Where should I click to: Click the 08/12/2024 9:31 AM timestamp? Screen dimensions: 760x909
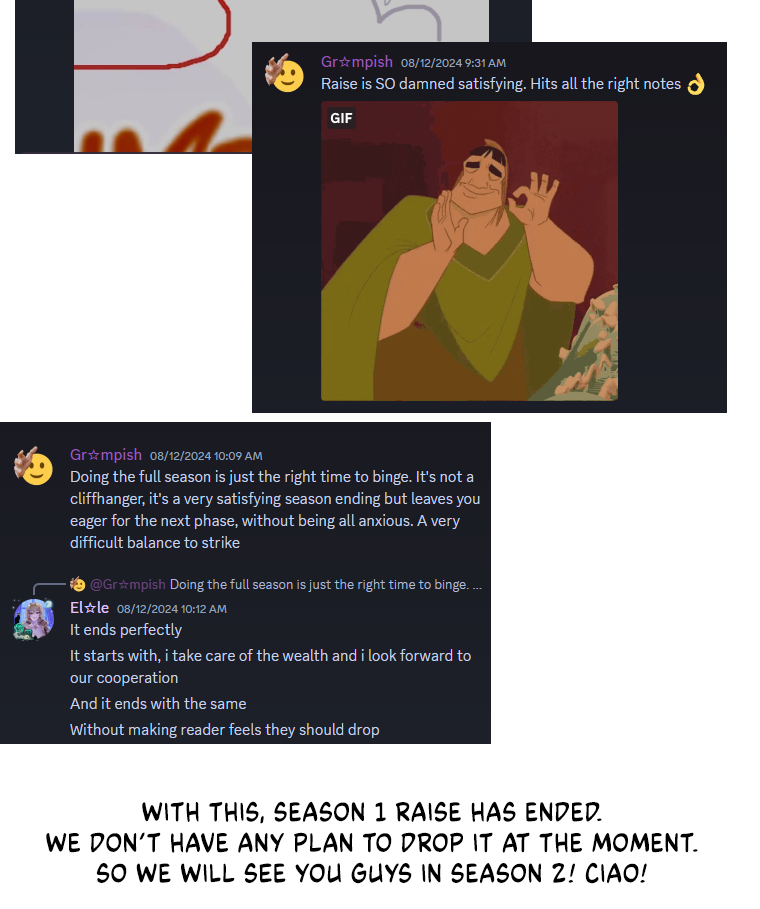(453, 63)
